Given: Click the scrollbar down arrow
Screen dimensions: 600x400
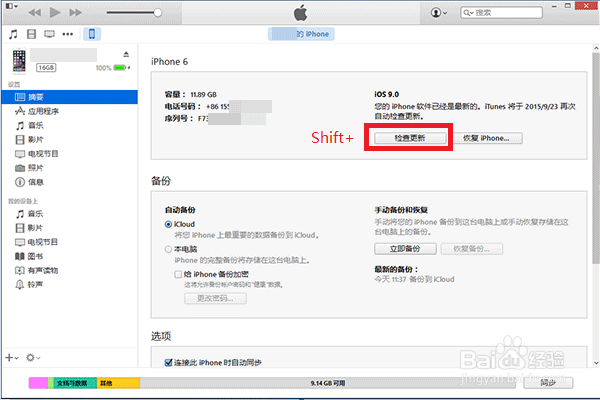Looking at the screenshot, I should coord(596,362).
